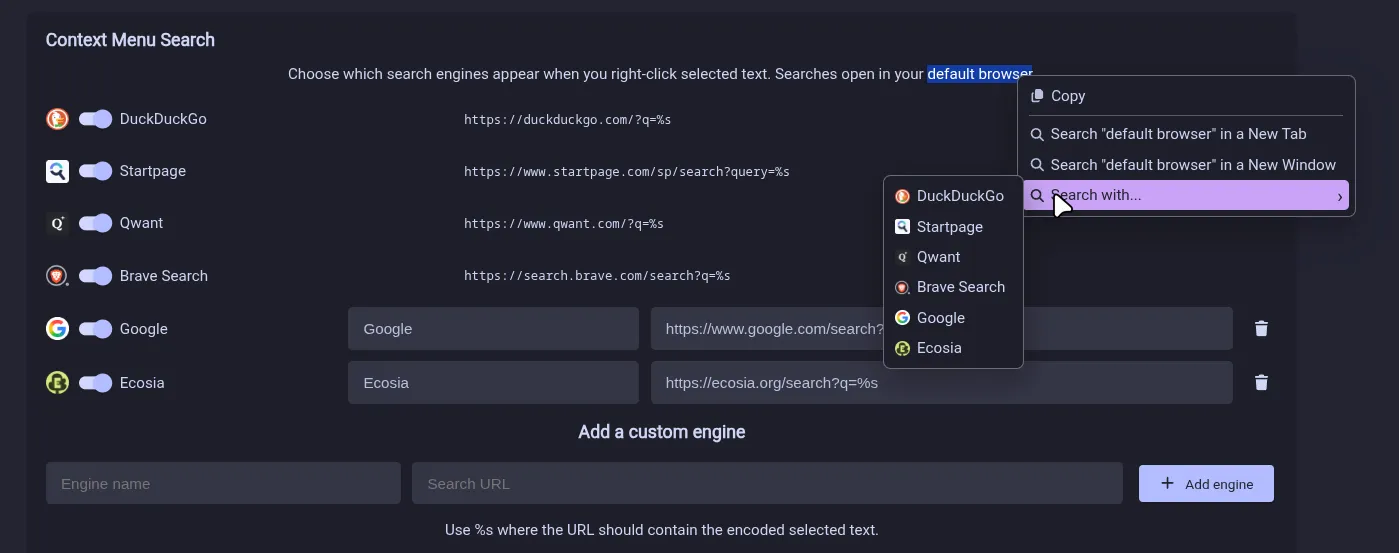Click the Qwant icon in the submenu
Screen dimensions: 1399x553
[902, 257]
